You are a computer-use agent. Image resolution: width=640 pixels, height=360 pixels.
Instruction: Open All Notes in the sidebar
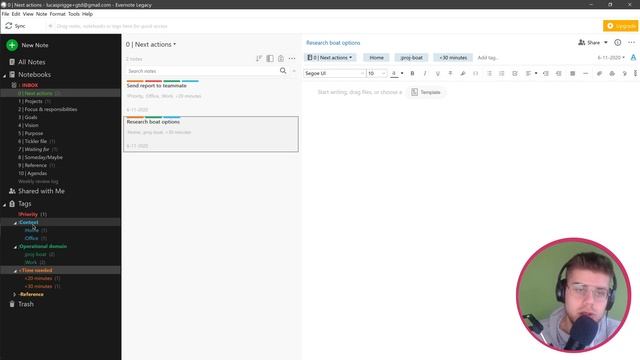(31, 62)
